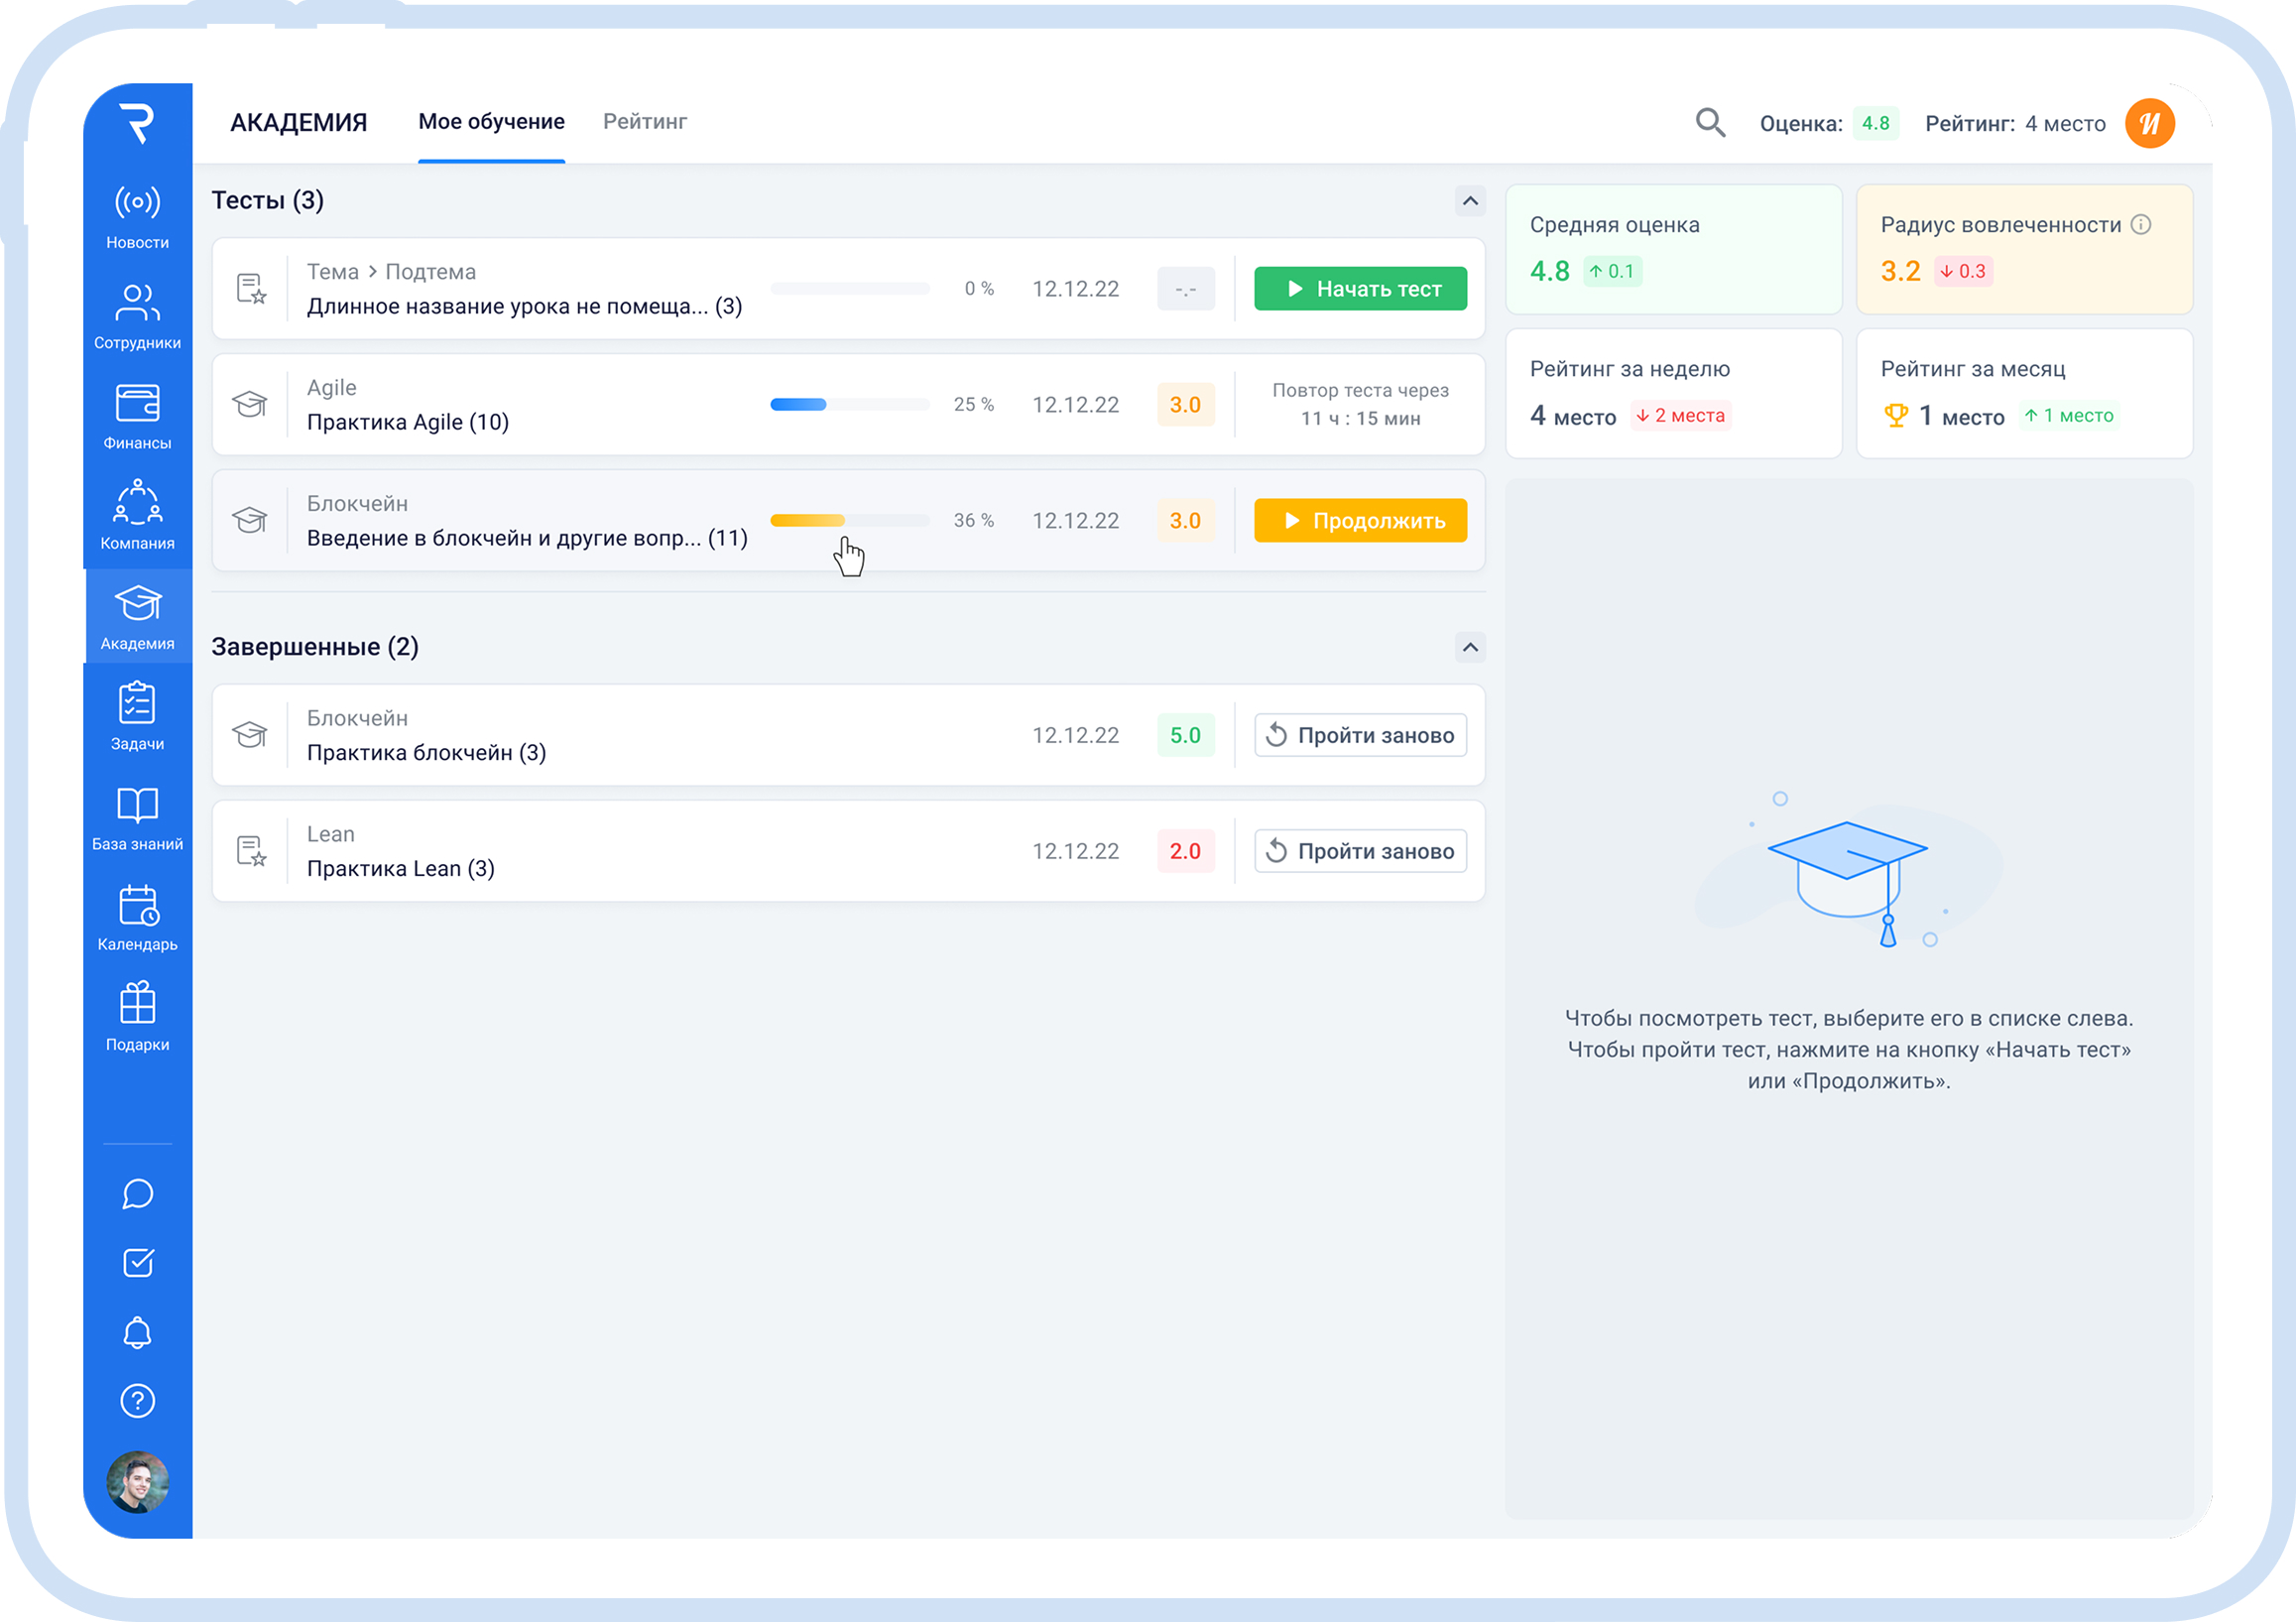Open the Рейтинг за неделю card
2296x1622 pixels.
tap(1673, 394)
